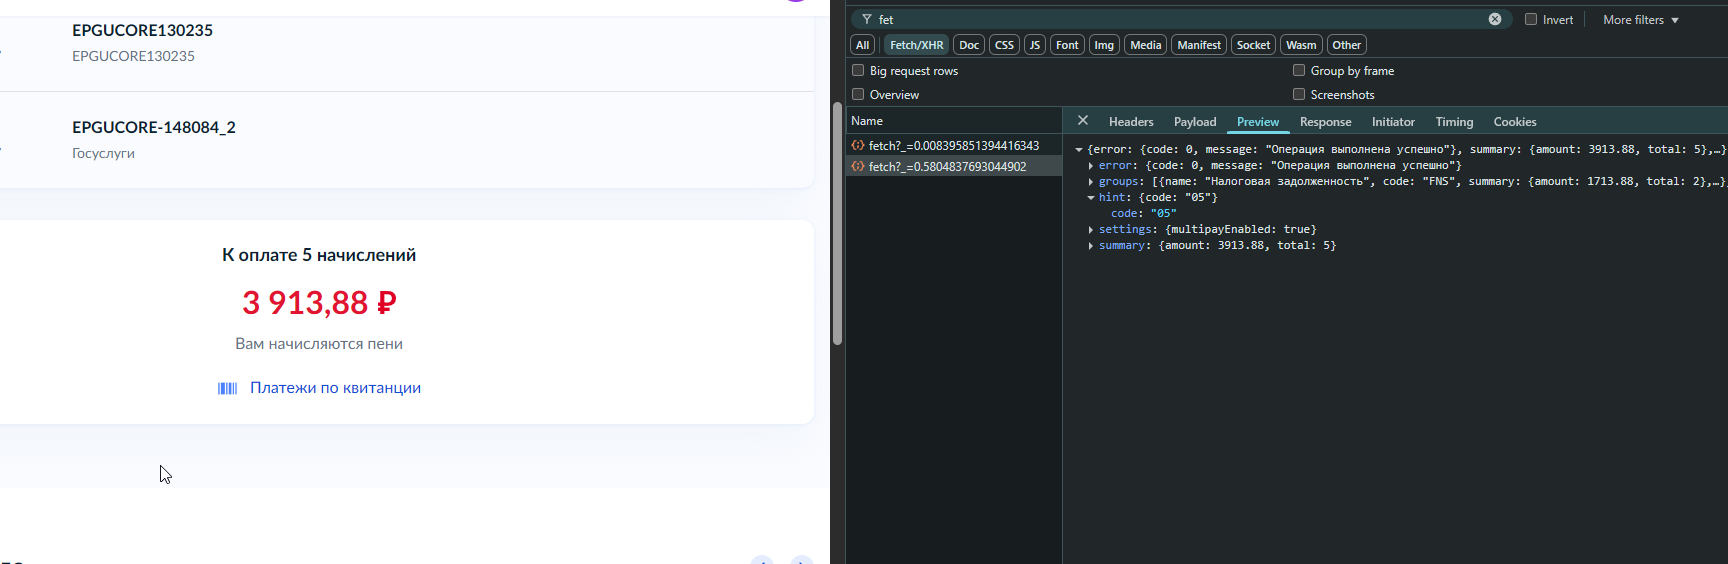Expand the error node

[1091, 166]
